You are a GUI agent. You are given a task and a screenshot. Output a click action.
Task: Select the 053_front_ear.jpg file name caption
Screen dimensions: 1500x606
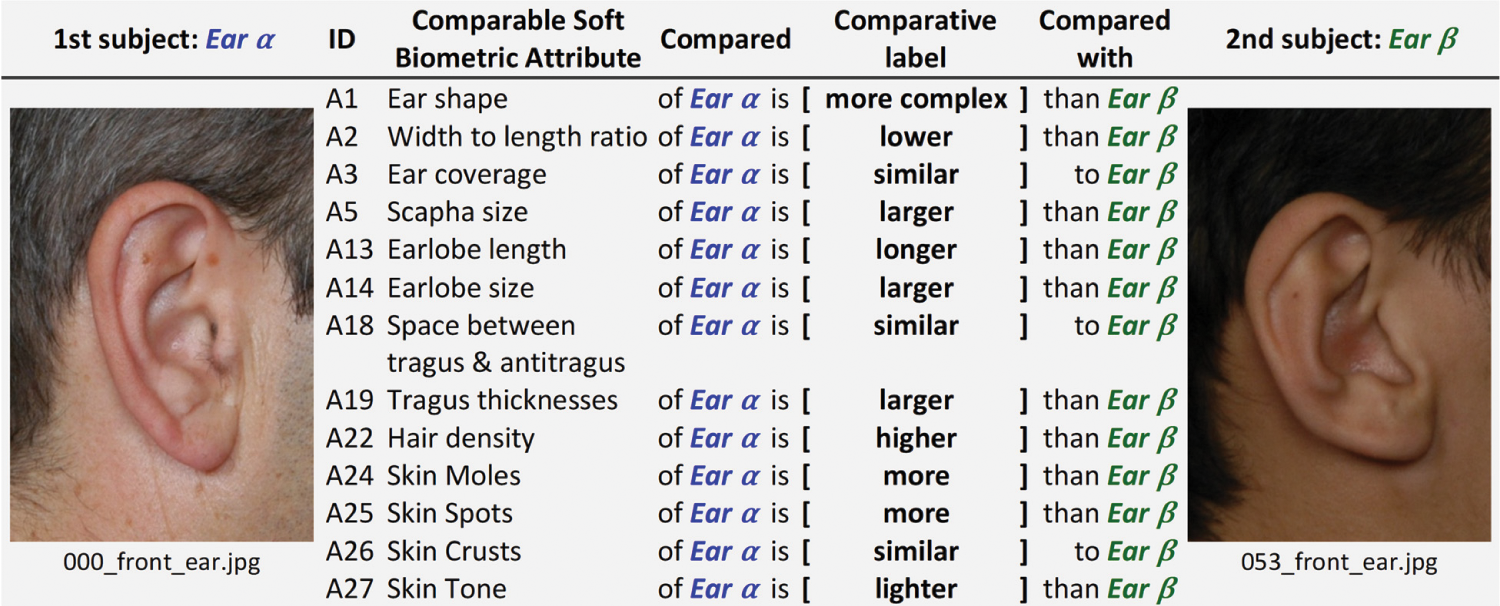point(1338,563)
